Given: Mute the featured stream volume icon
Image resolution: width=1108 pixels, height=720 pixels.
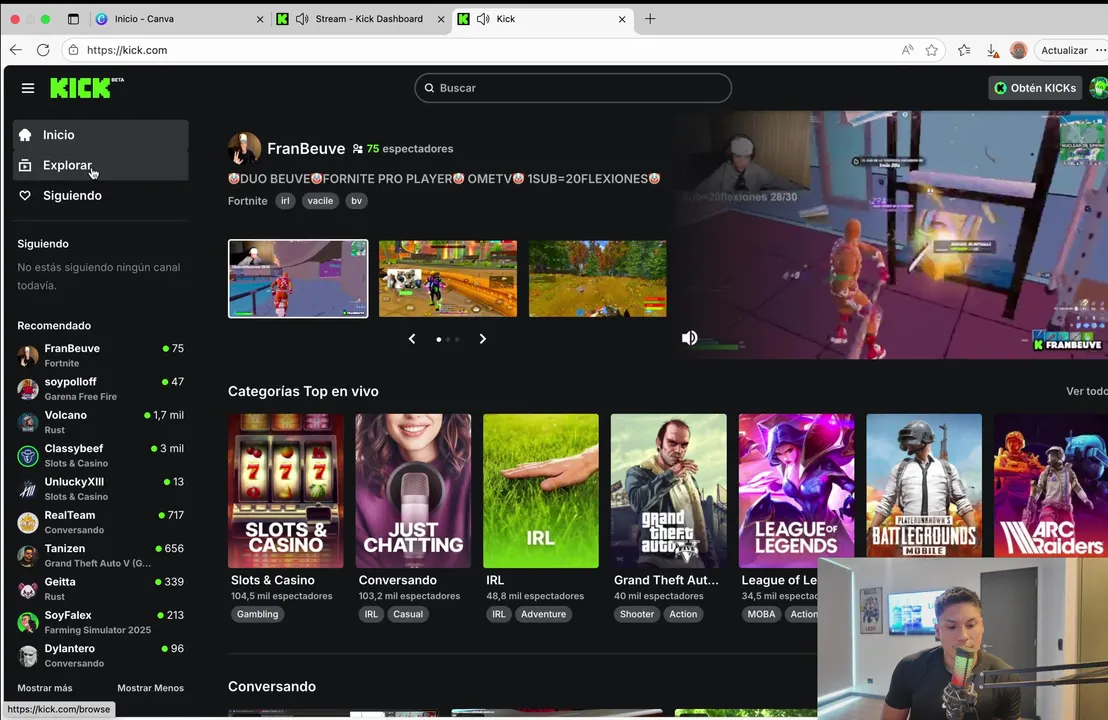Looking at the screenshot, I should coord(689,338).
